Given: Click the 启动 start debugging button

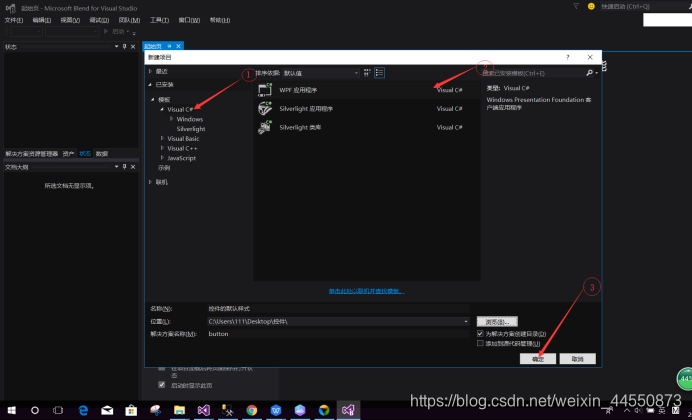Looking at the screenshot, I should click(116, 31).
